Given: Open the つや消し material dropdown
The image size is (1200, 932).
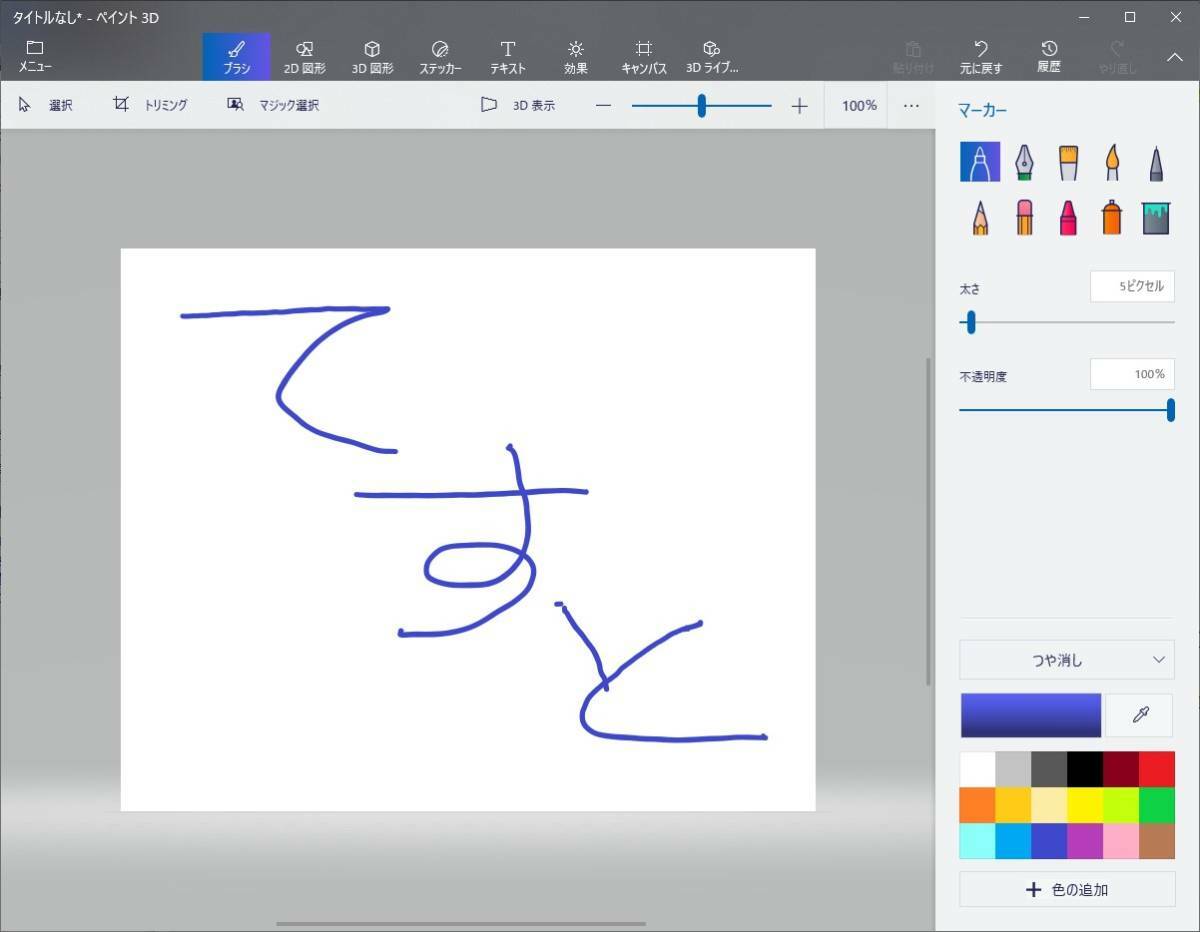Looking at the screenshot, I should tap(1067, 660).
